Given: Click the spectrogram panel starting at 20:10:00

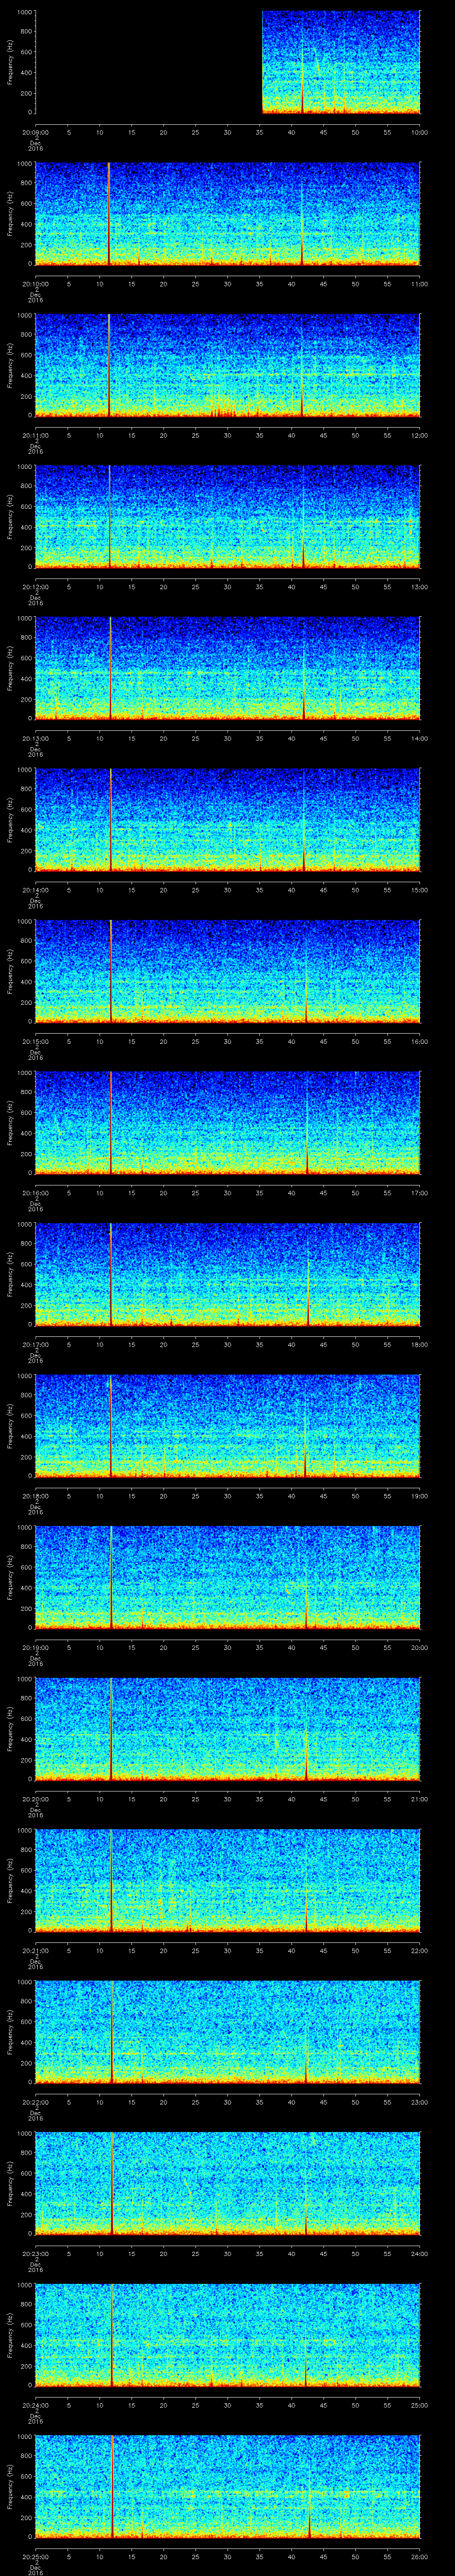Looking at the screenshot, I should 228,214.
